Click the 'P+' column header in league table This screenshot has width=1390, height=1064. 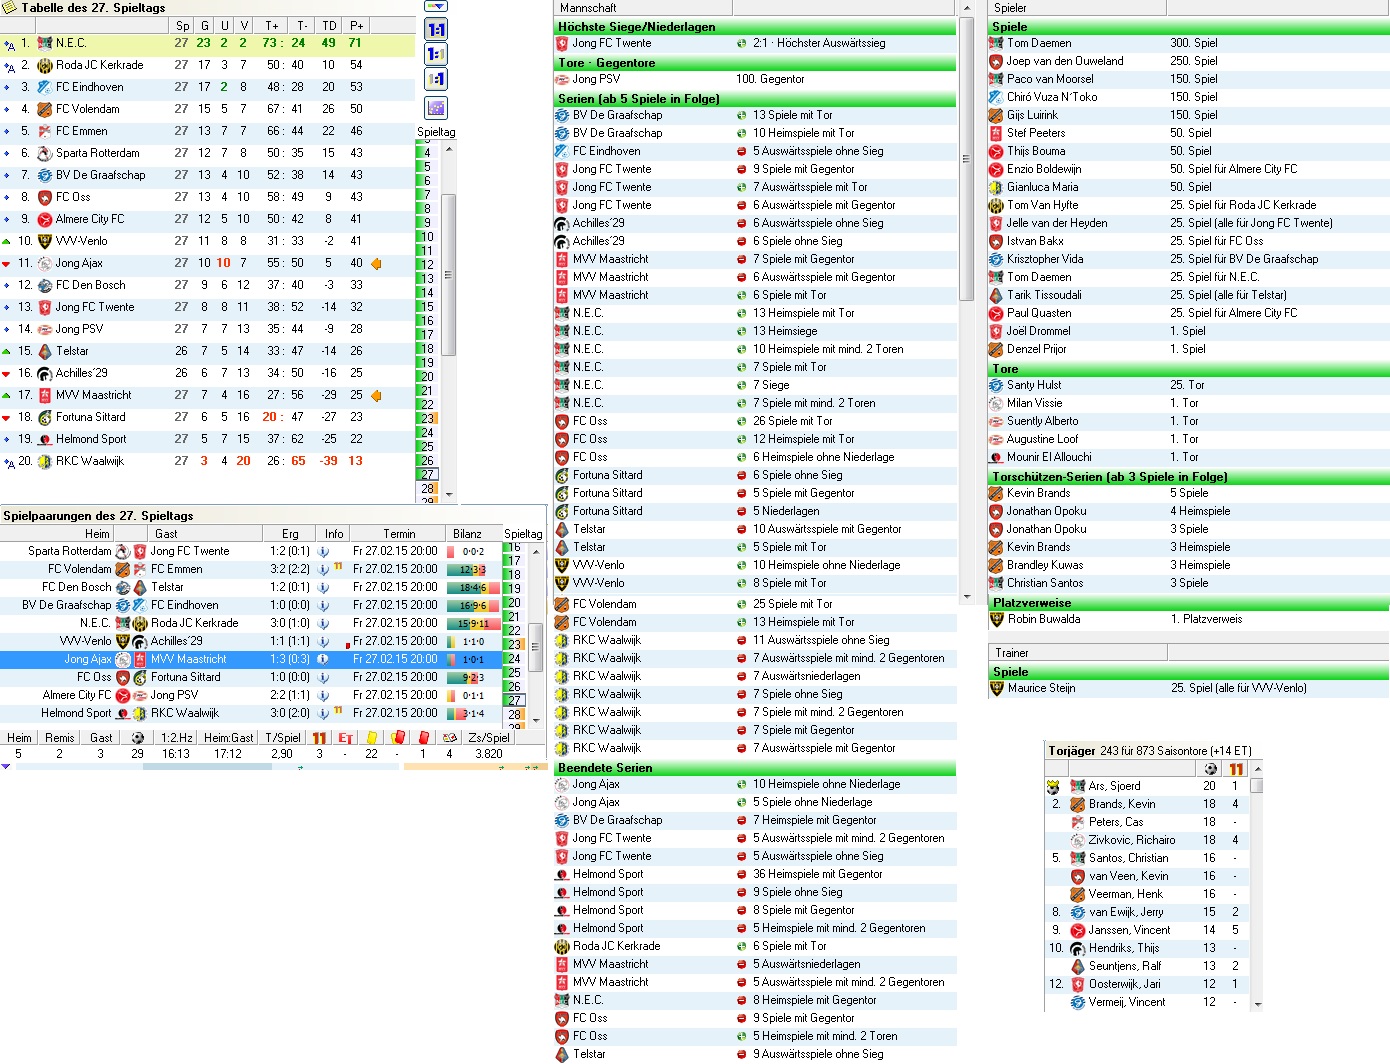click(x=356, y=25)
